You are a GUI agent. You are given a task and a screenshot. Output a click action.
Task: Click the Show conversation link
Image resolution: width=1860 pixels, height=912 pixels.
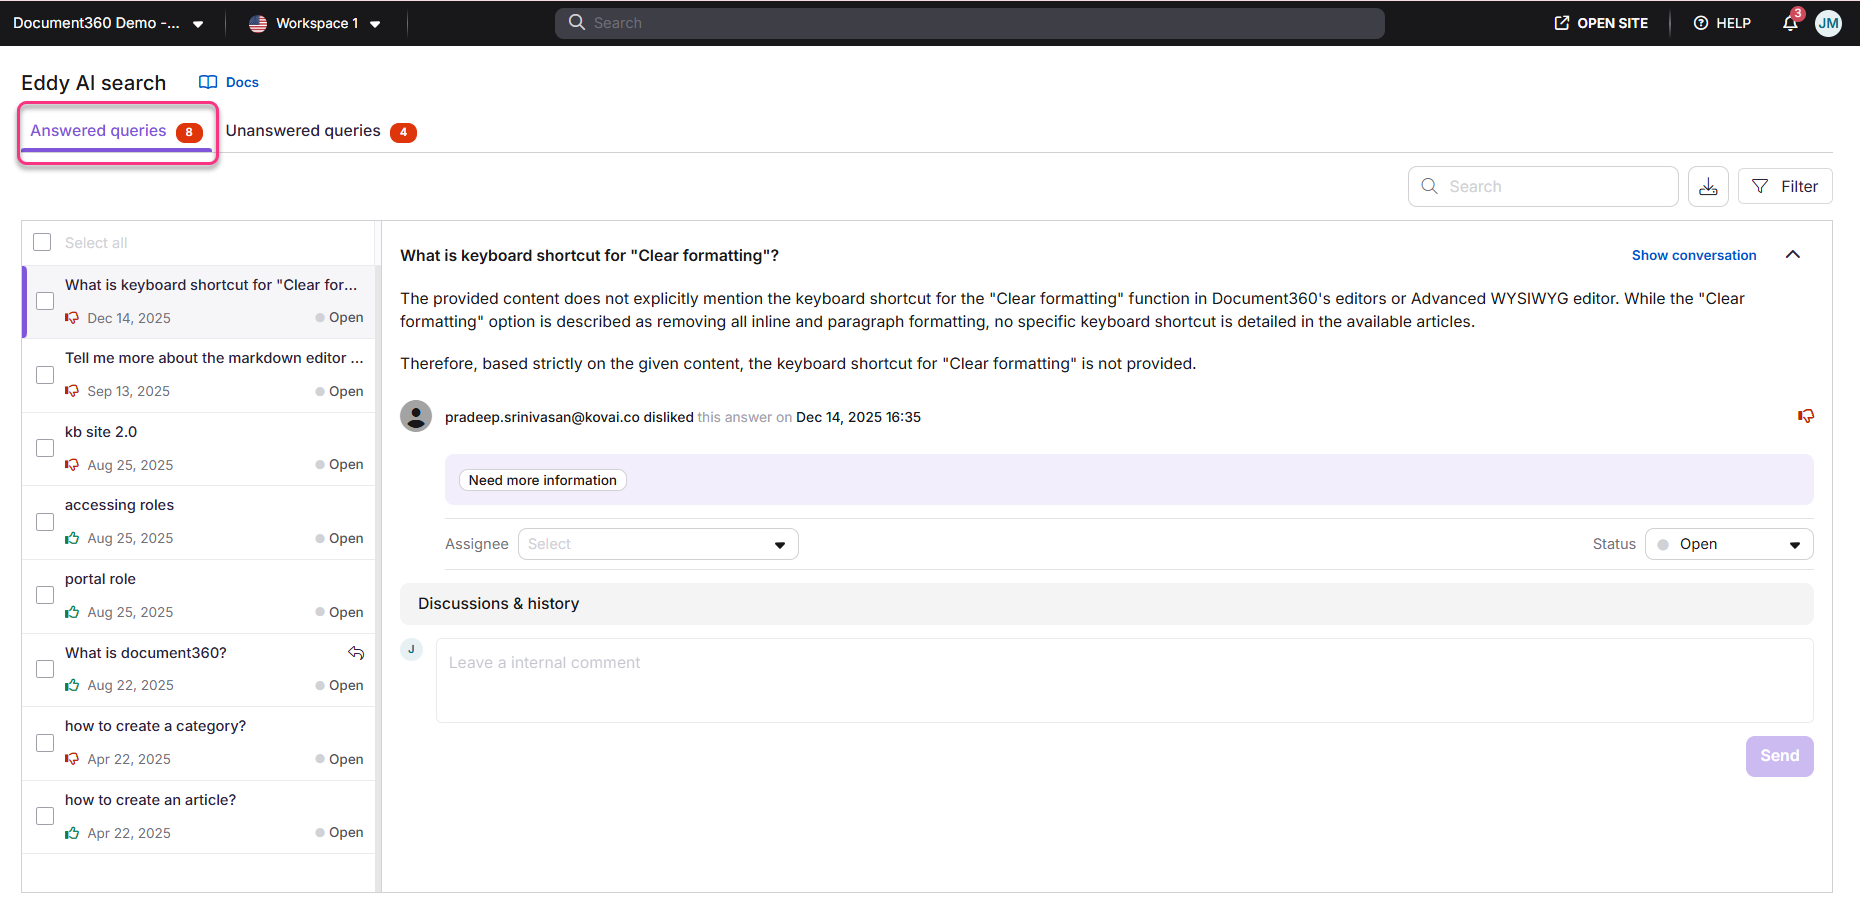coord(1693,255)
